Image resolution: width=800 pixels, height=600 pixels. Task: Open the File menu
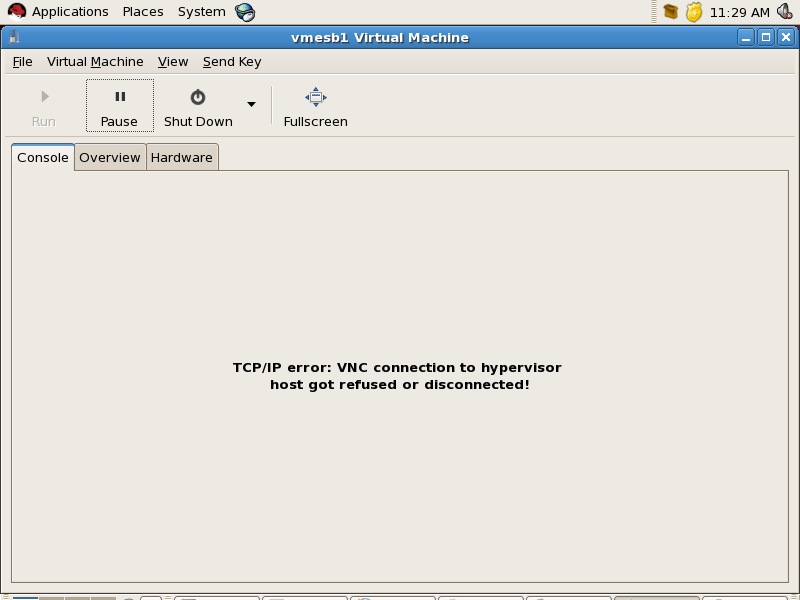(x=22, y=62)
